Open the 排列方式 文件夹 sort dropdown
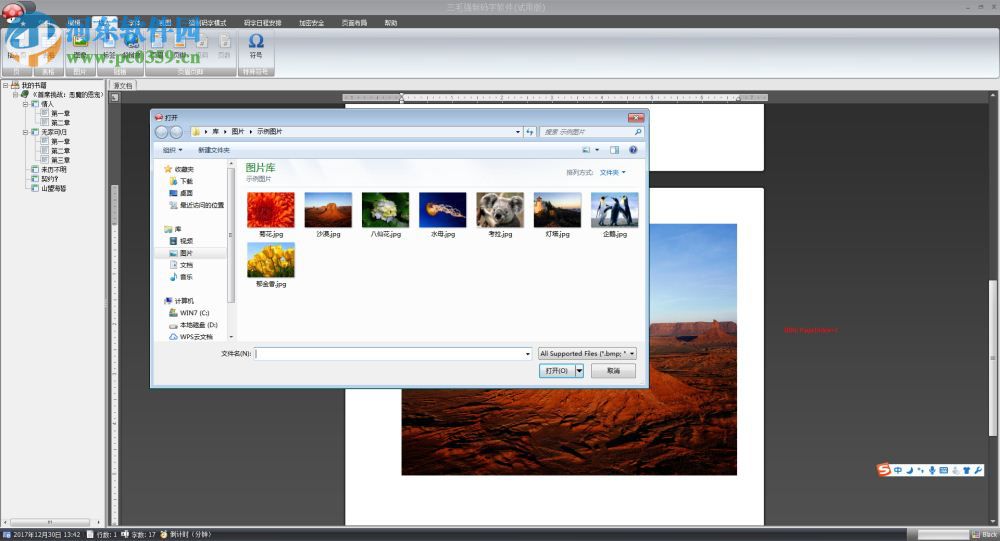 pos(612,172)
